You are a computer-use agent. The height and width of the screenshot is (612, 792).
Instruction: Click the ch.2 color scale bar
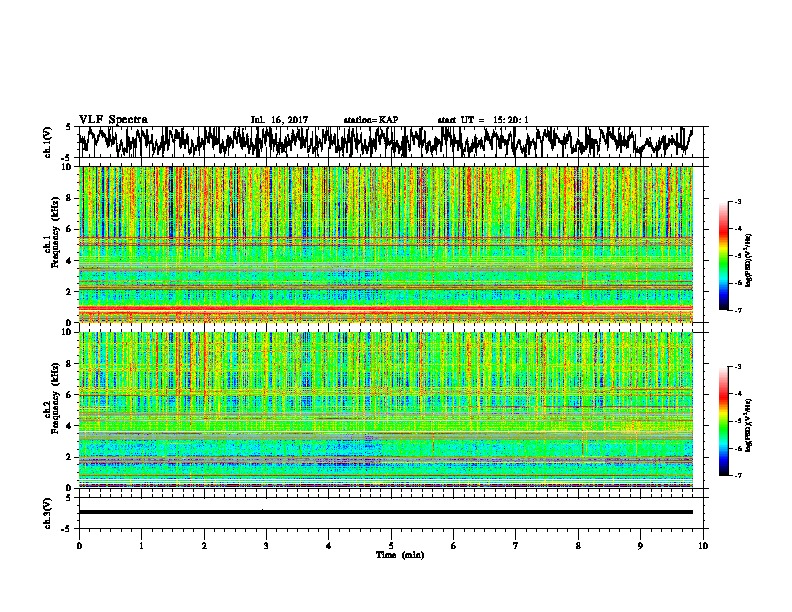pyautogui.click(x=723, y=421)
